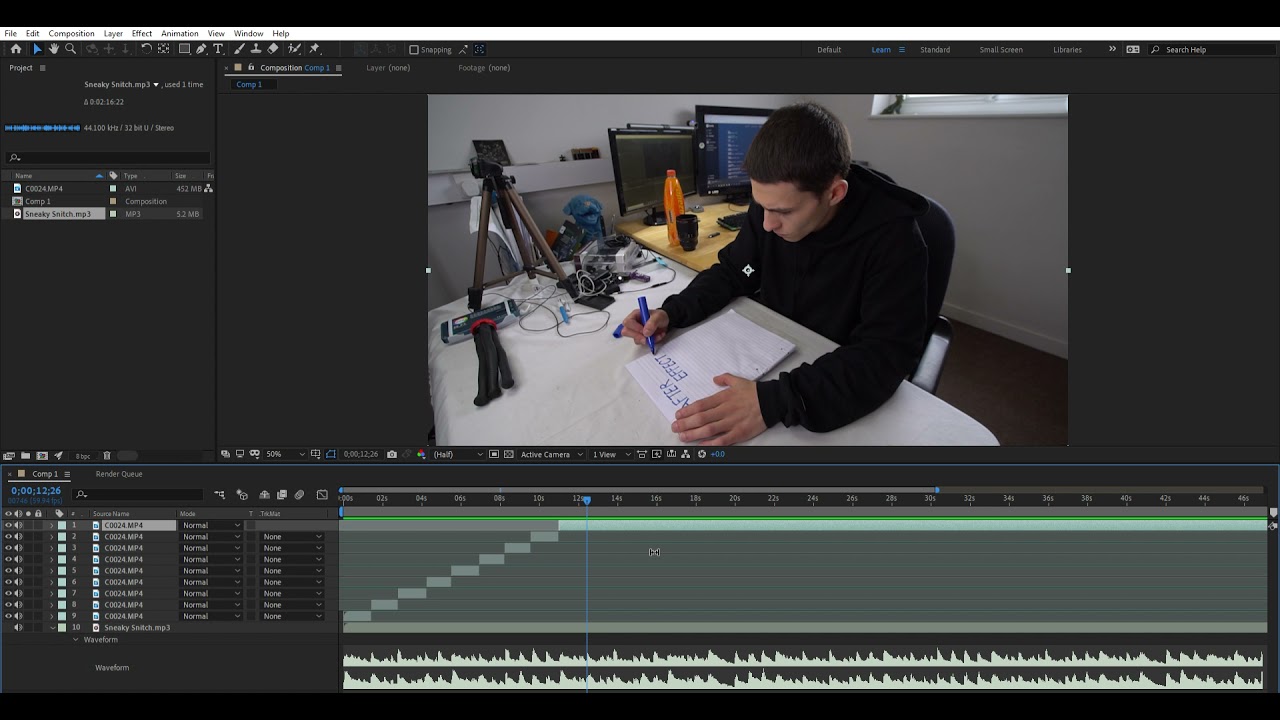The image size is (1280, 720).
Task: Click the show channel color icon in viewer
Action: [421, 454]
